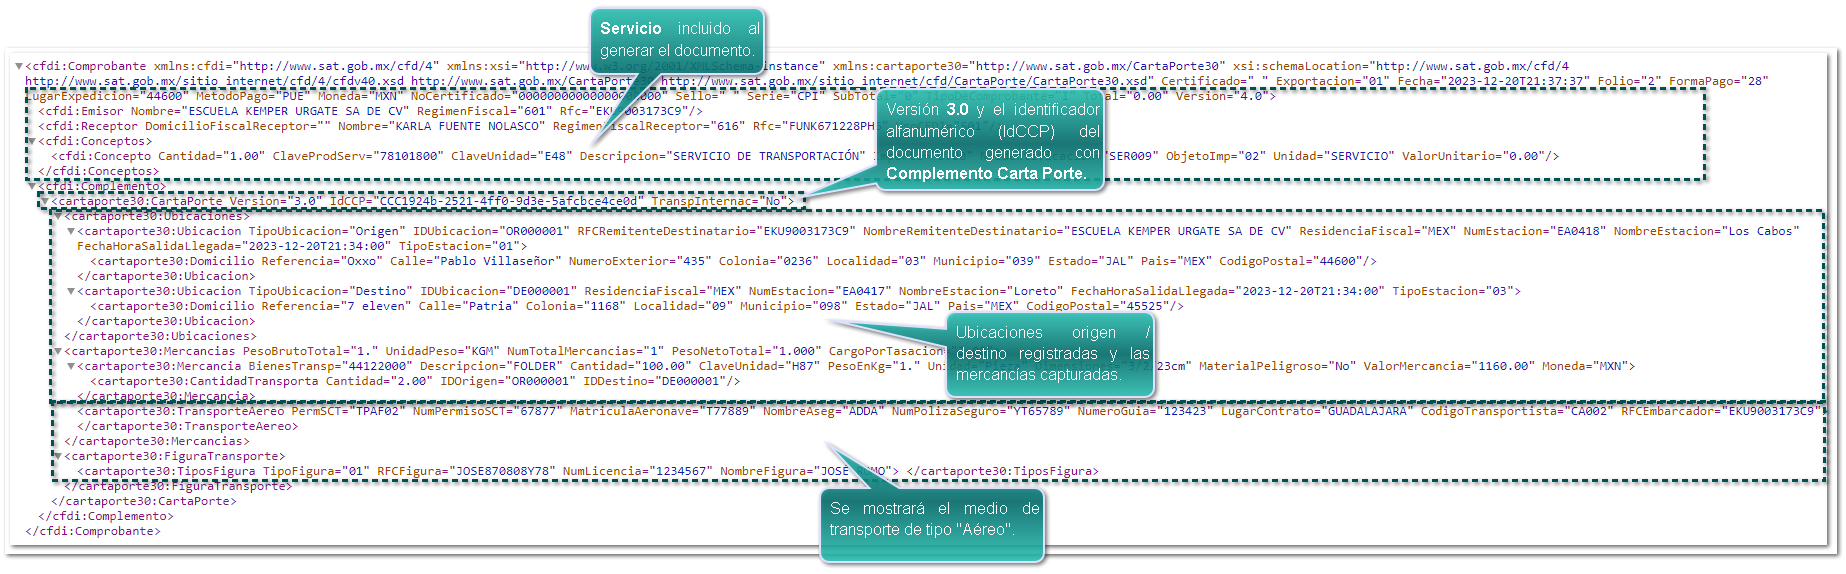Collapse the Ubicacion TipoUbicacion Destino node
This screenshot has height=574, width=1846.
71,292
